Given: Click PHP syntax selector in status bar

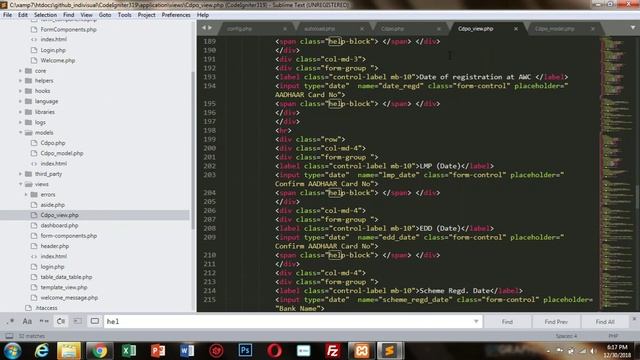Looking at the screenshot, I should [x=613, y=336].
